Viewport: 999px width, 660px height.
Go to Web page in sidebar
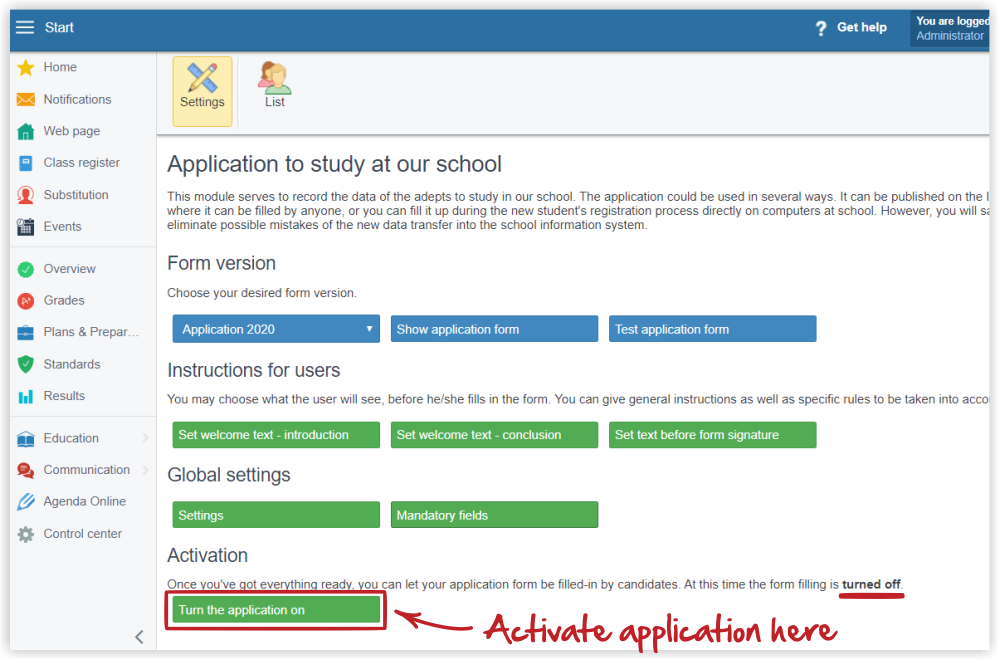71,131
